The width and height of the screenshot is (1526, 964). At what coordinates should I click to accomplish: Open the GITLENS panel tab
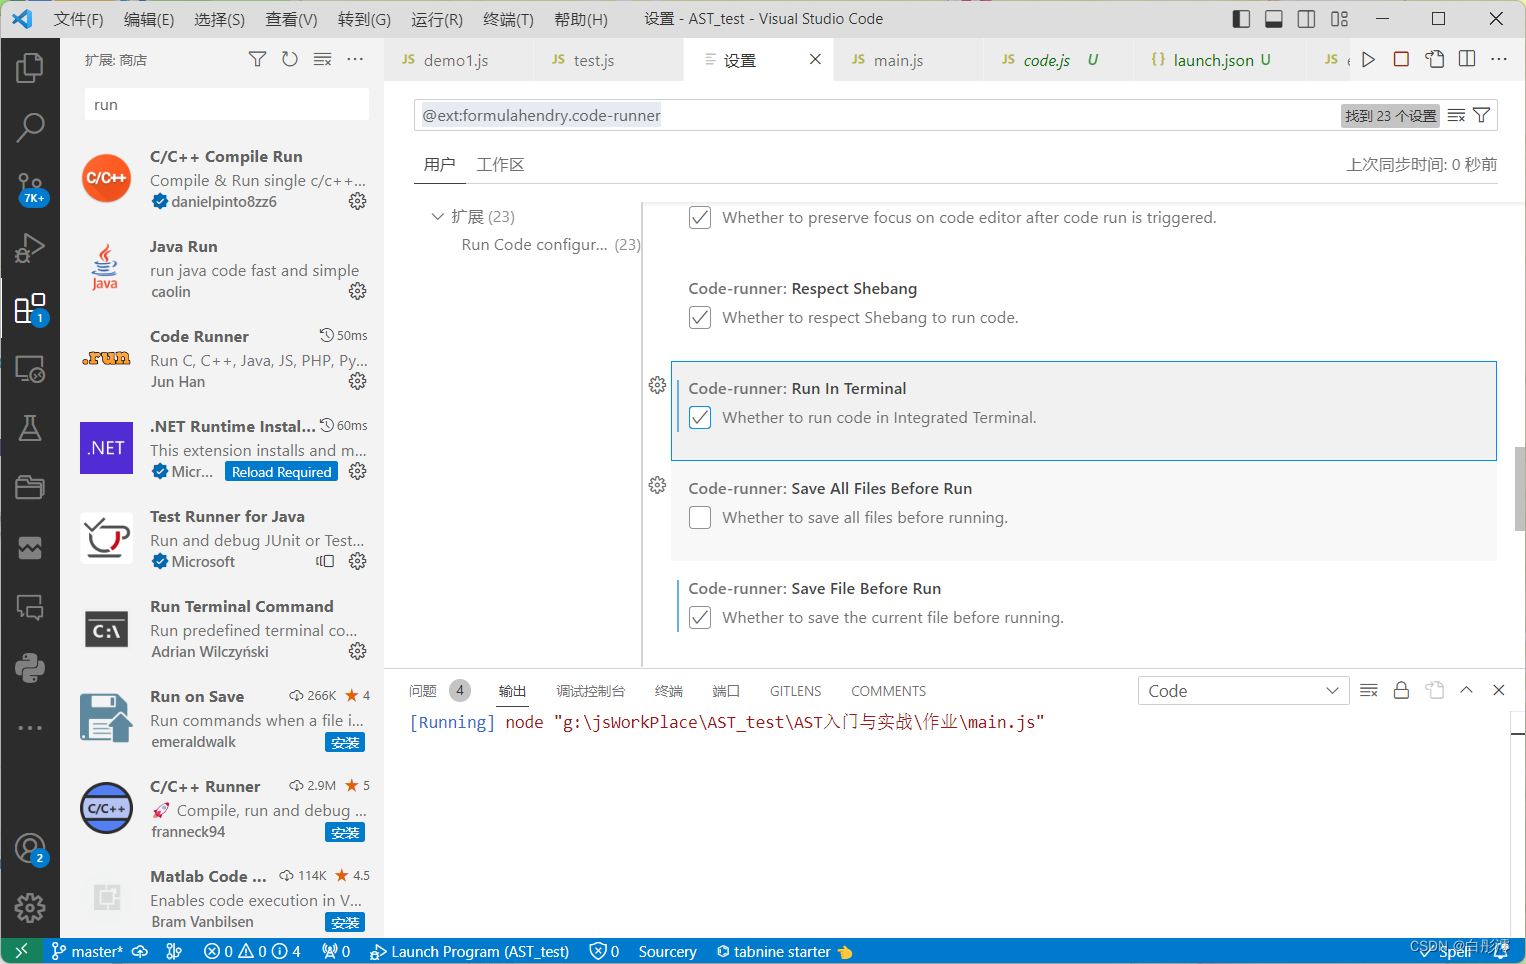[795, 691]
